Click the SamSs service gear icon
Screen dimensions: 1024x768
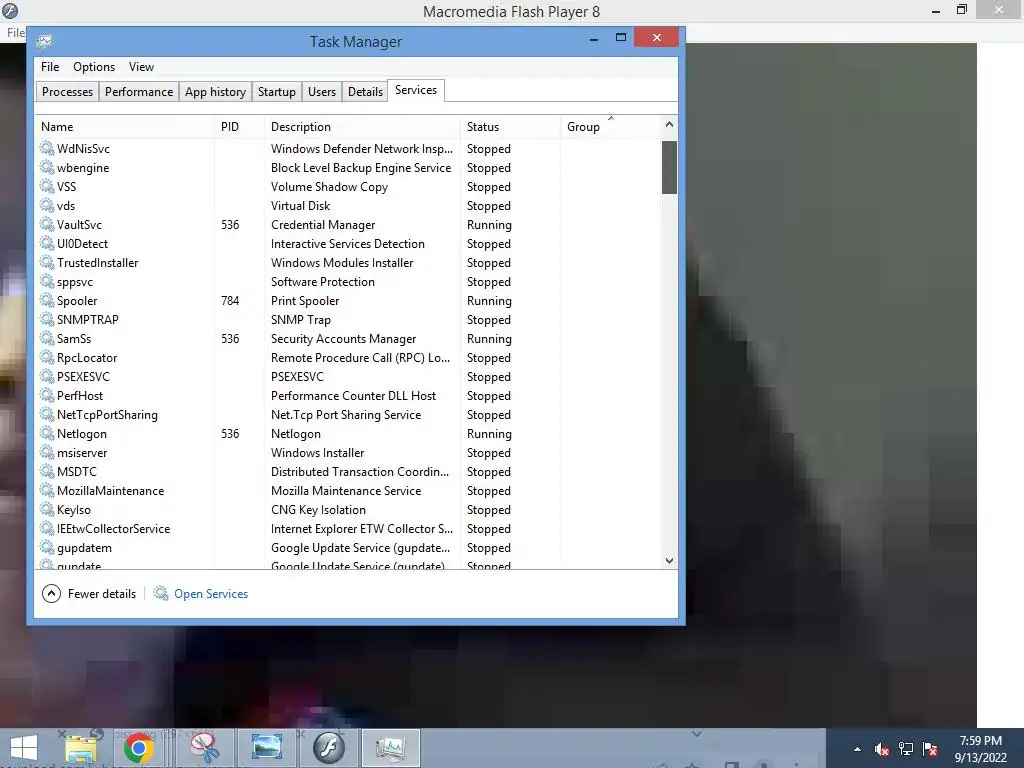pos(47,338)
